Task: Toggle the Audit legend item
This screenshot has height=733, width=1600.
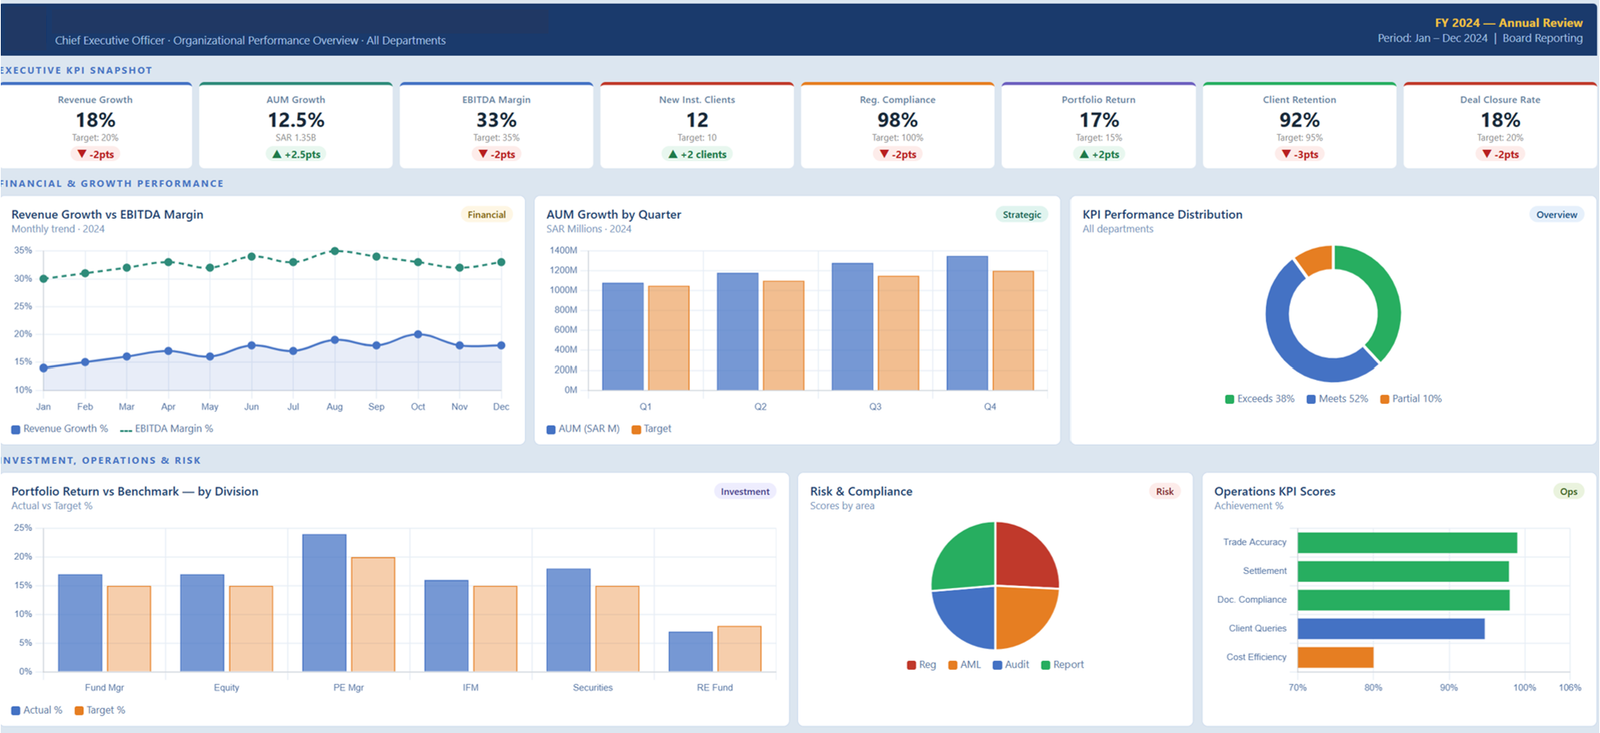Action: coord(1011,665)
